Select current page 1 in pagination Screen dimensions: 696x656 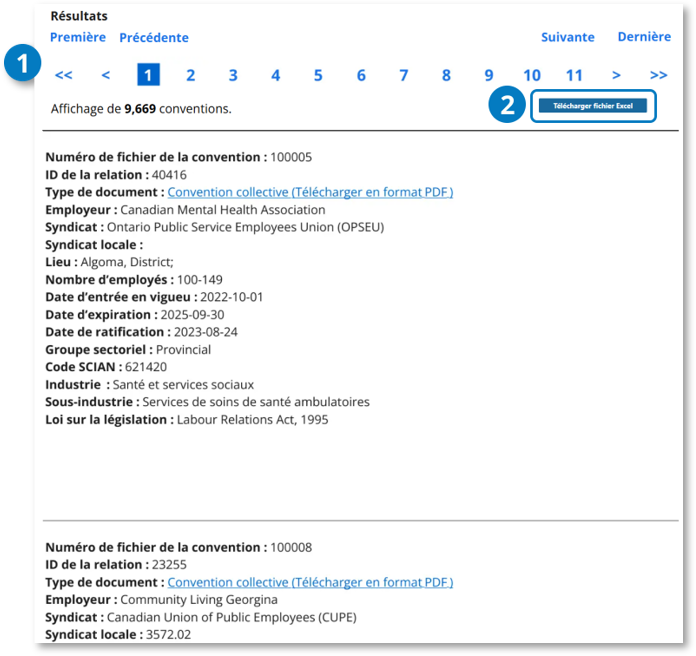[148, 75]
